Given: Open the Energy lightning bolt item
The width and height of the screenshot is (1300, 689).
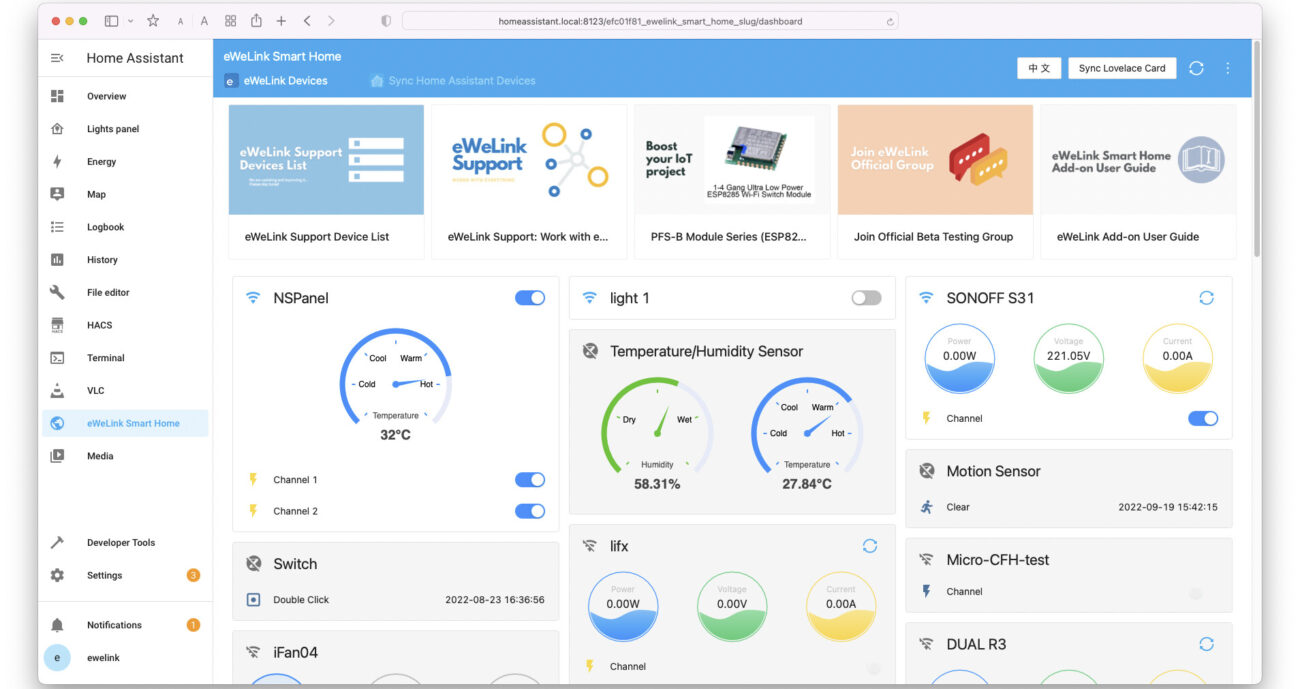Looking at the screenshot, I should click(125, 162).
